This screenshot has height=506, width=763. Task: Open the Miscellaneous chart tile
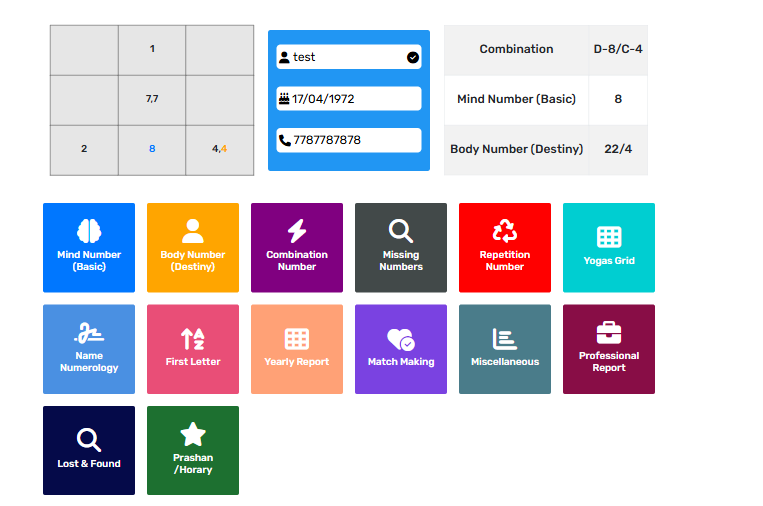(505, 349)
